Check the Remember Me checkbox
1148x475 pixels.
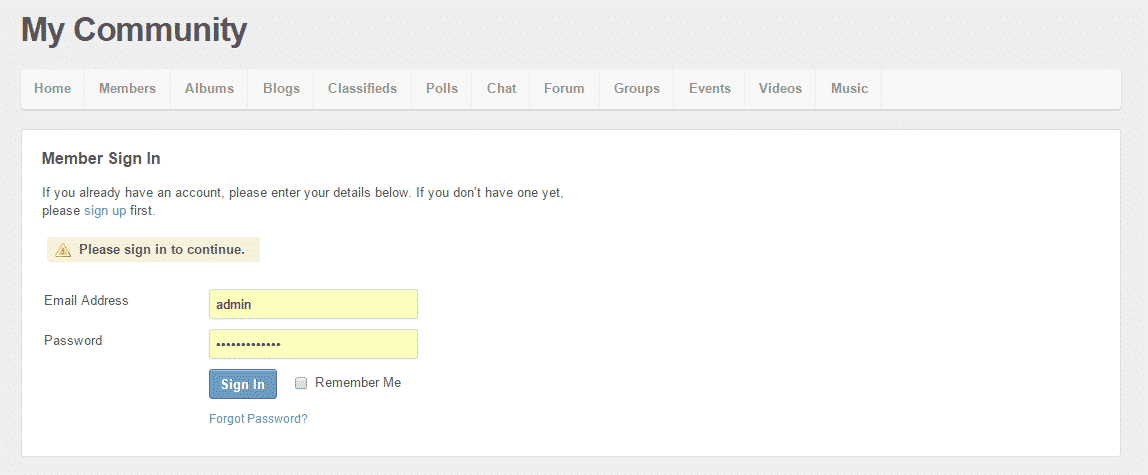pos(301,383)
